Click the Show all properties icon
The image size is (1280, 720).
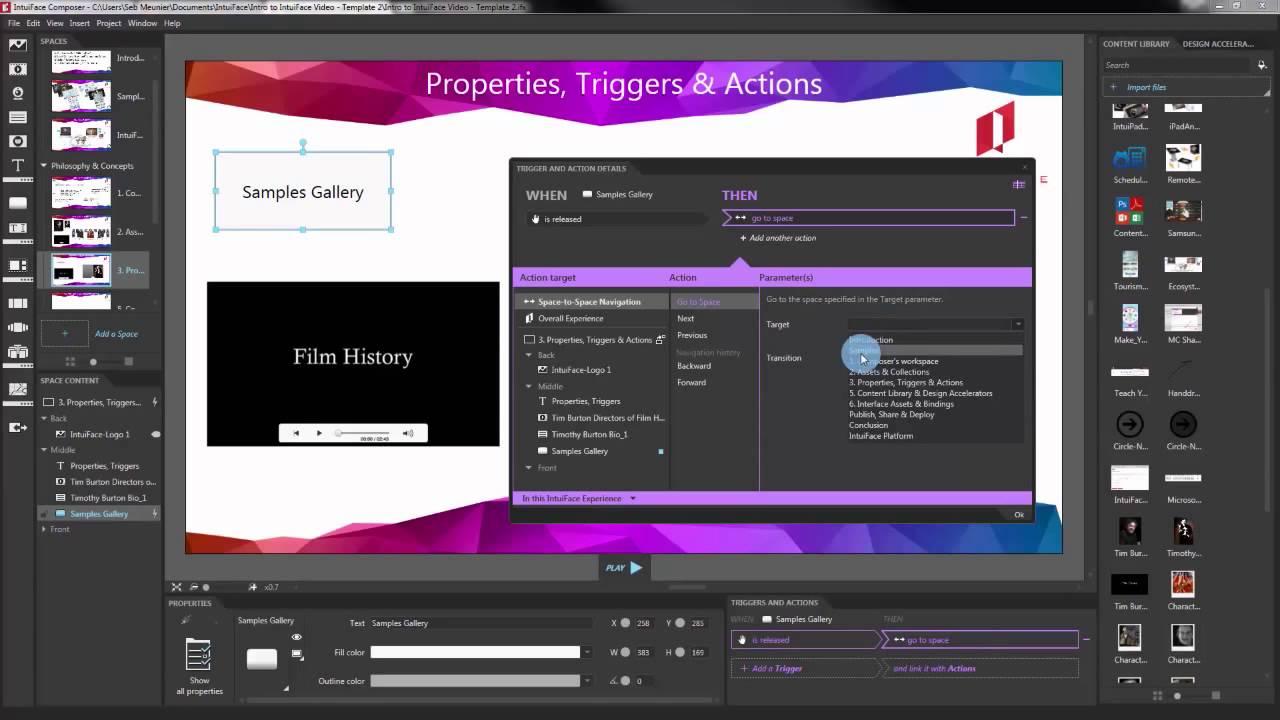coord(199,655)
